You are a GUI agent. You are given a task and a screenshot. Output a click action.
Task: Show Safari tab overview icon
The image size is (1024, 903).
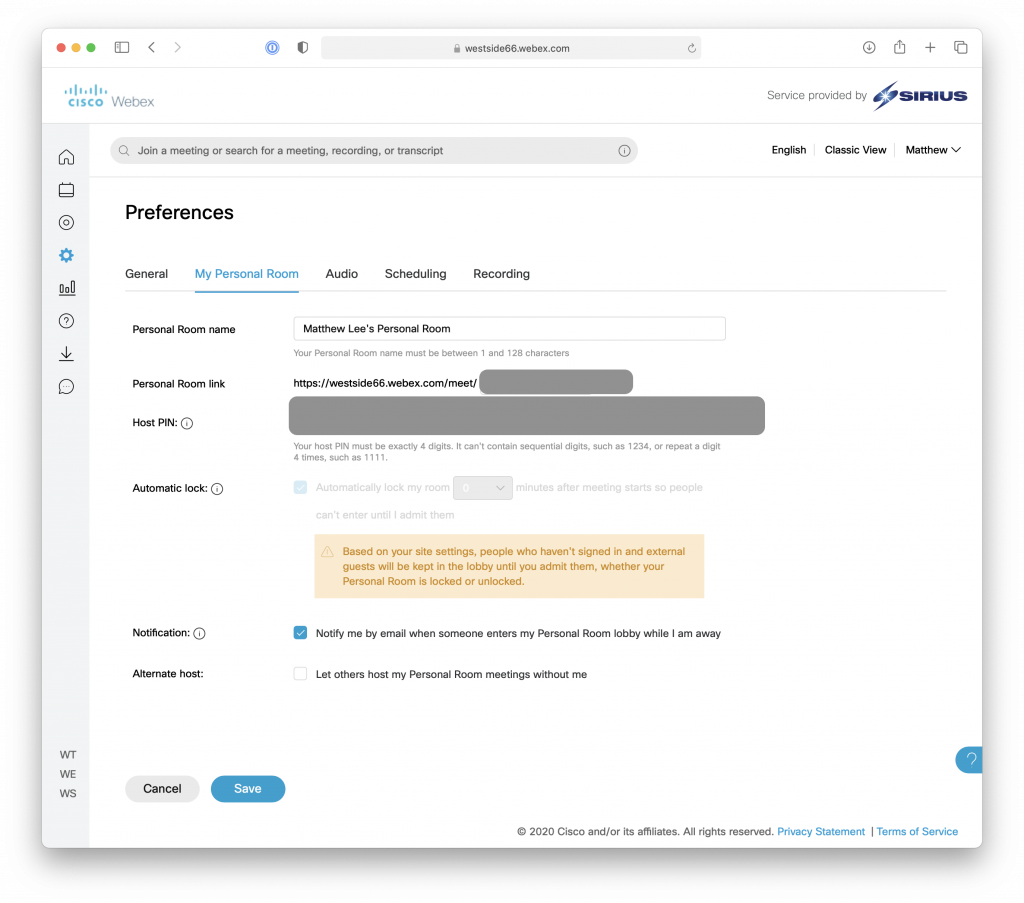(961, 48)
